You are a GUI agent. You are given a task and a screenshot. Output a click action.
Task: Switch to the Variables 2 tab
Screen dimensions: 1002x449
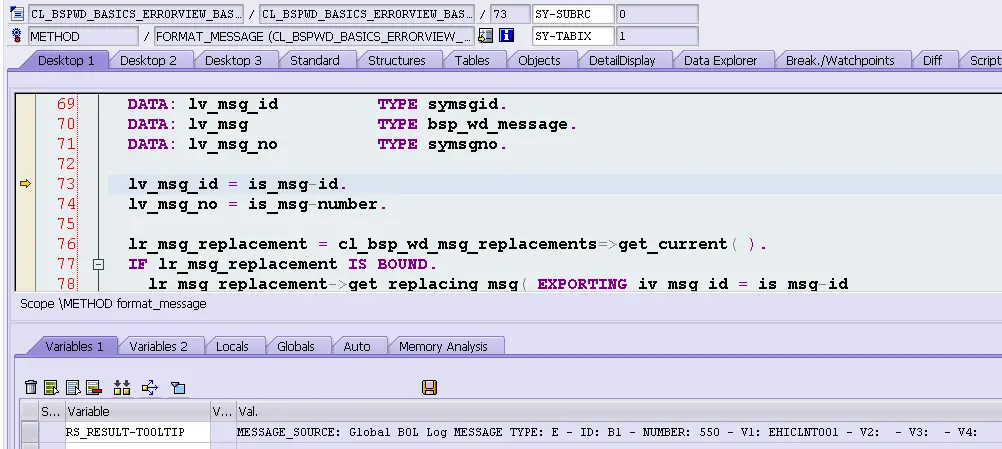(158, 346)
